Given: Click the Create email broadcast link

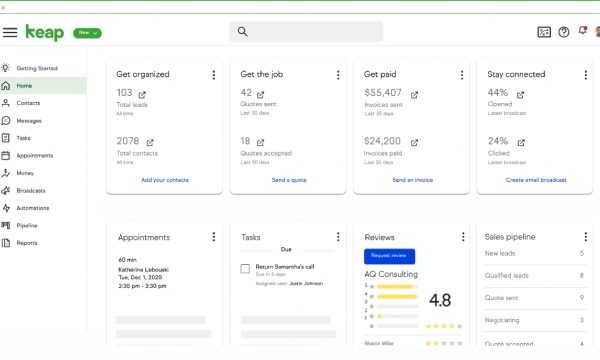Looking at the screenshot, I should pos(536,180).
